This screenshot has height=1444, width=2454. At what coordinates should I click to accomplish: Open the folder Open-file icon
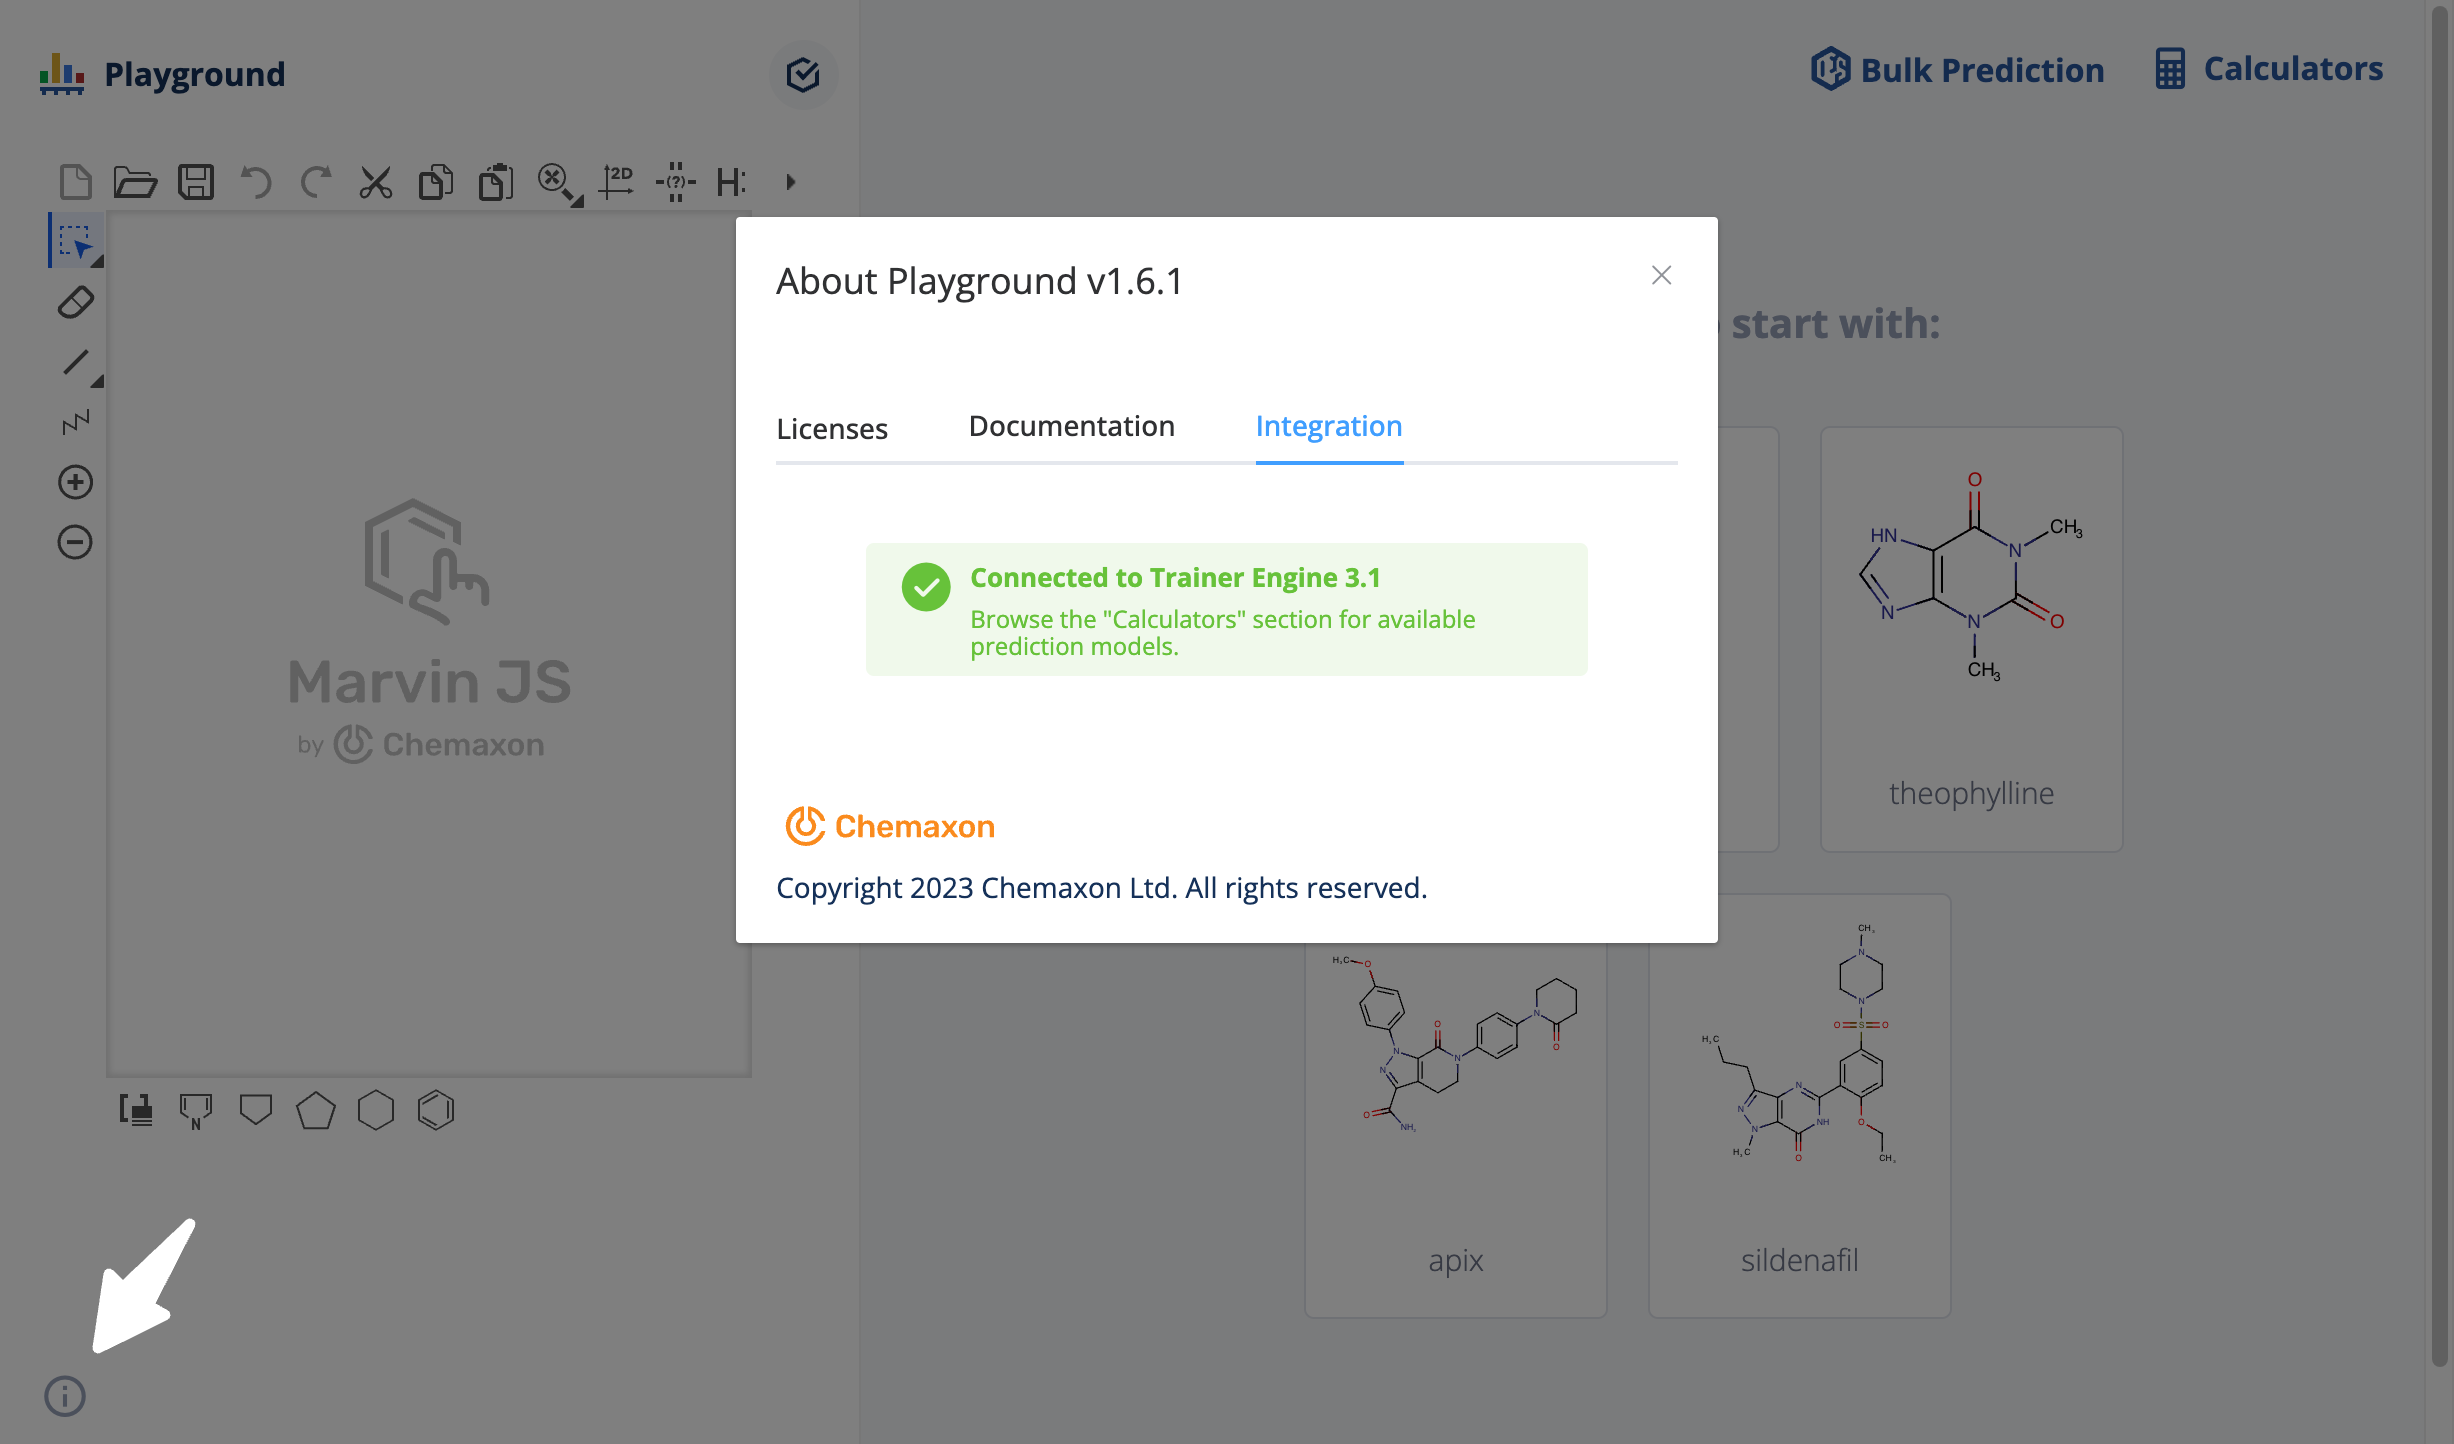click(135, 182)
